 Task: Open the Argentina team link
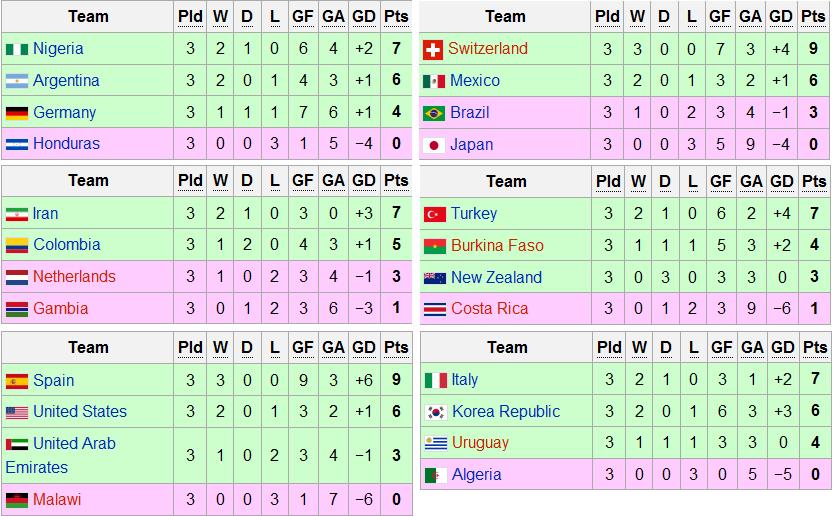66,81
